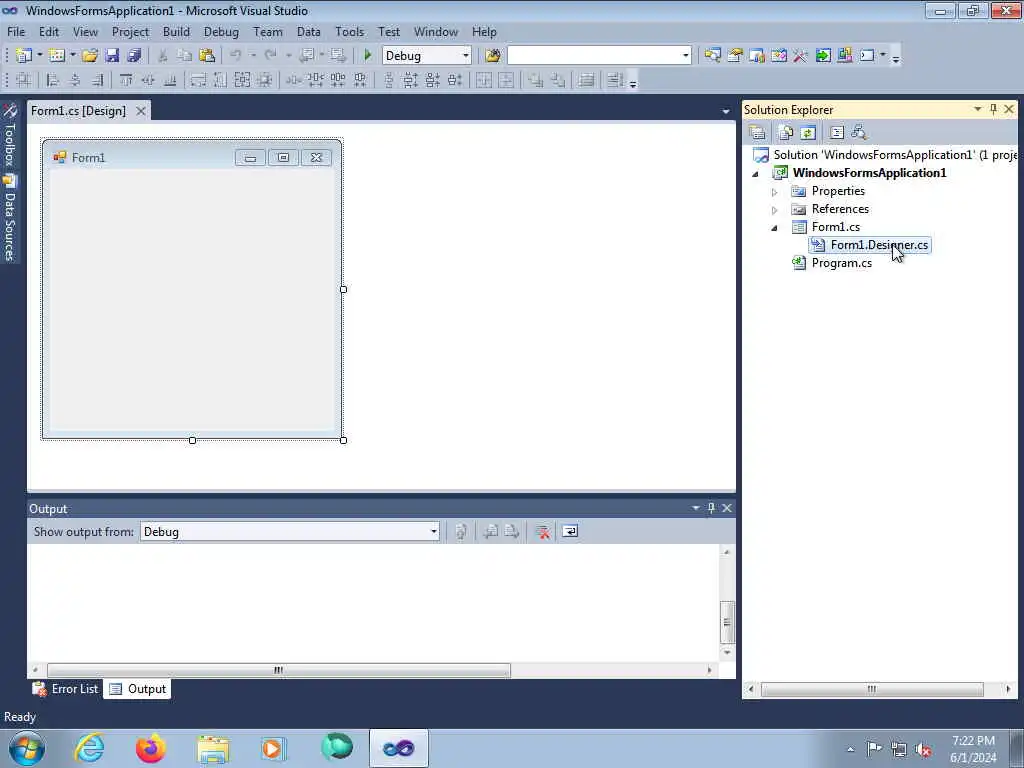Click the Save All icon

[134, 56]
